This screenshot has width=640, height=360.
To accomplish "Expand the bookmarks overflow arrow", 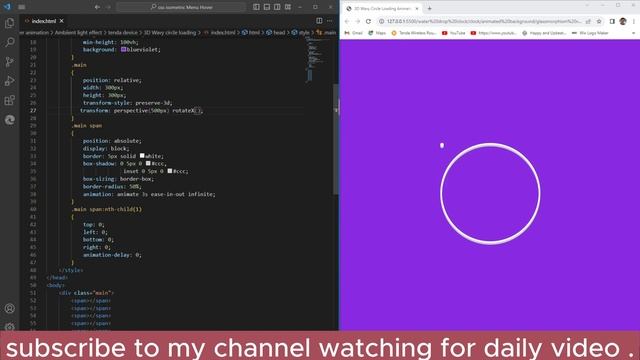I will [634, 33].
